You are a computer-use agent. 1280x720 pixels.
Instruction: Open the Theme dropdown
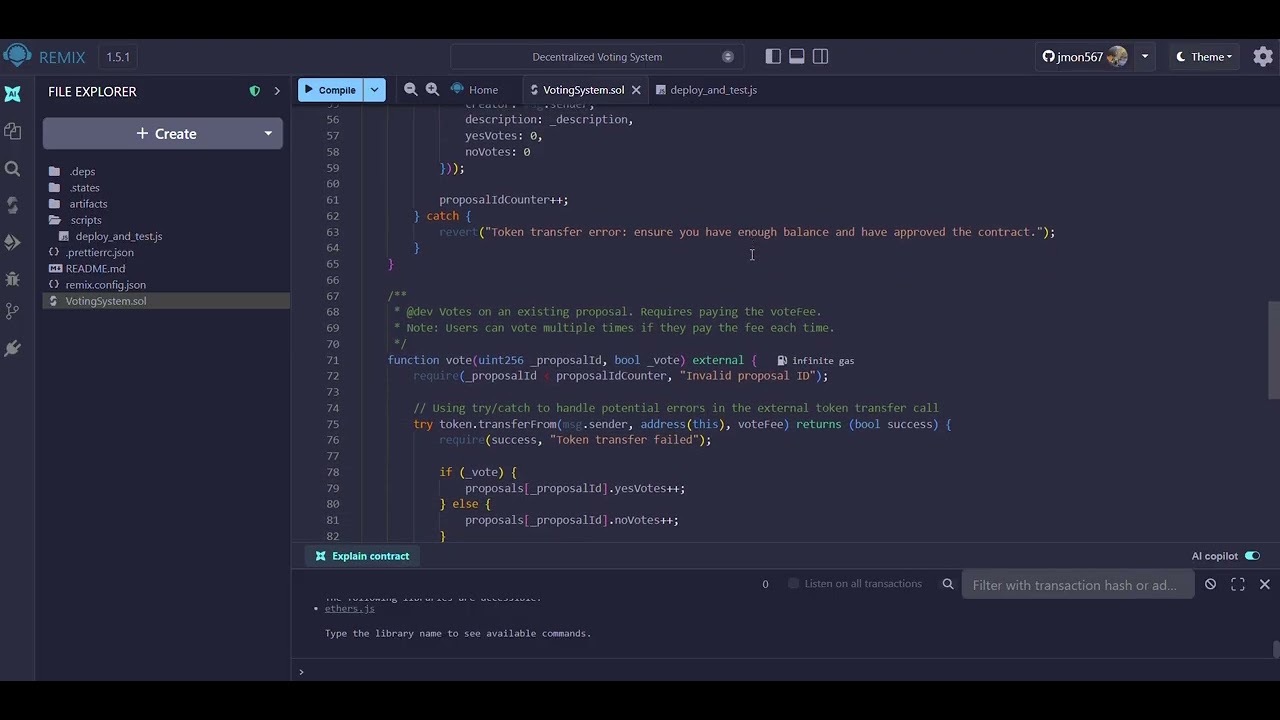(x=1204, y=57)
